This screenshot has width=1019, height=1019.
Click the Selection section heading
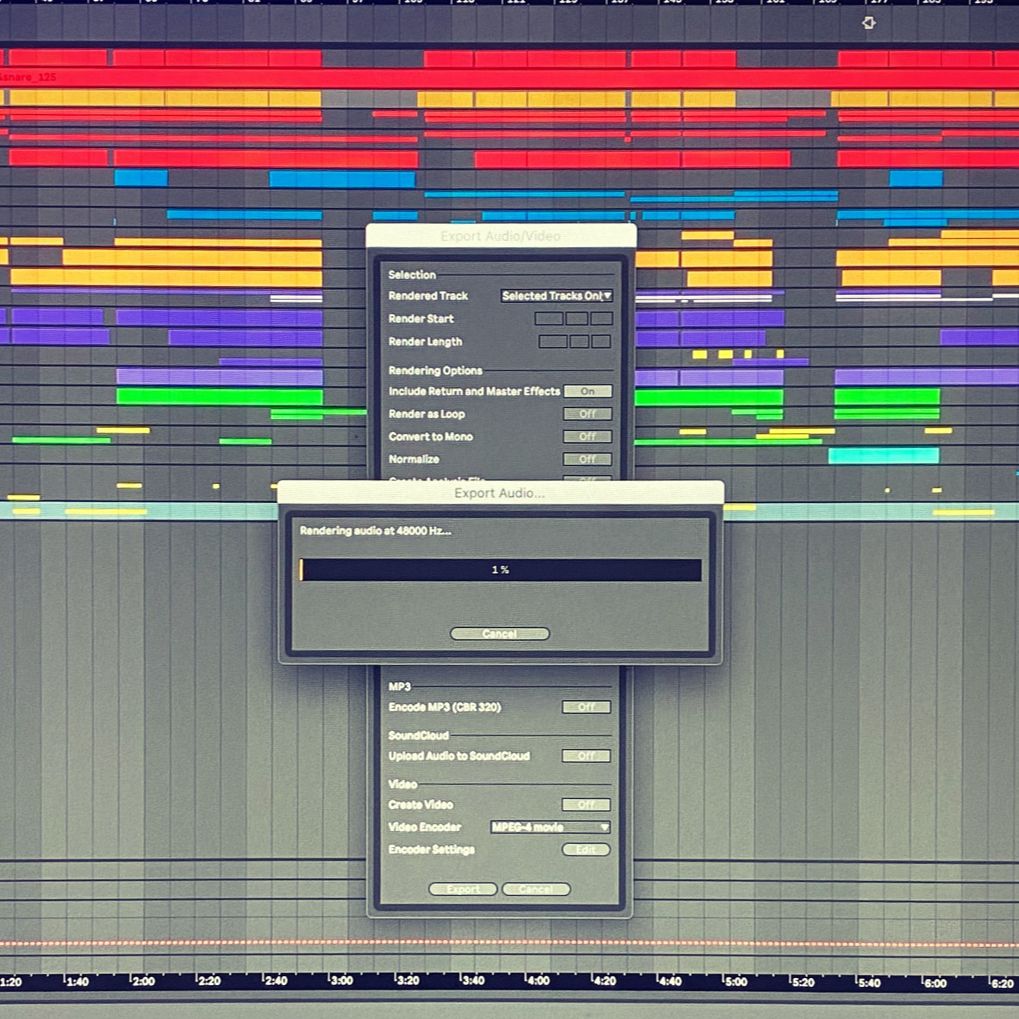point(412,275)
